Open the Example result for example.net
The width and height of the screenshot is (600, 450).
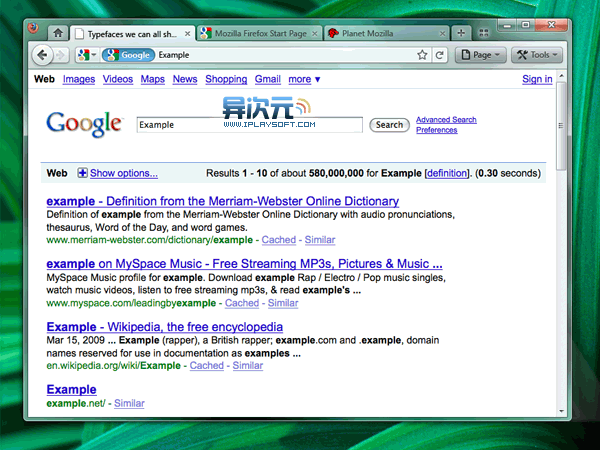click(72, 390)
